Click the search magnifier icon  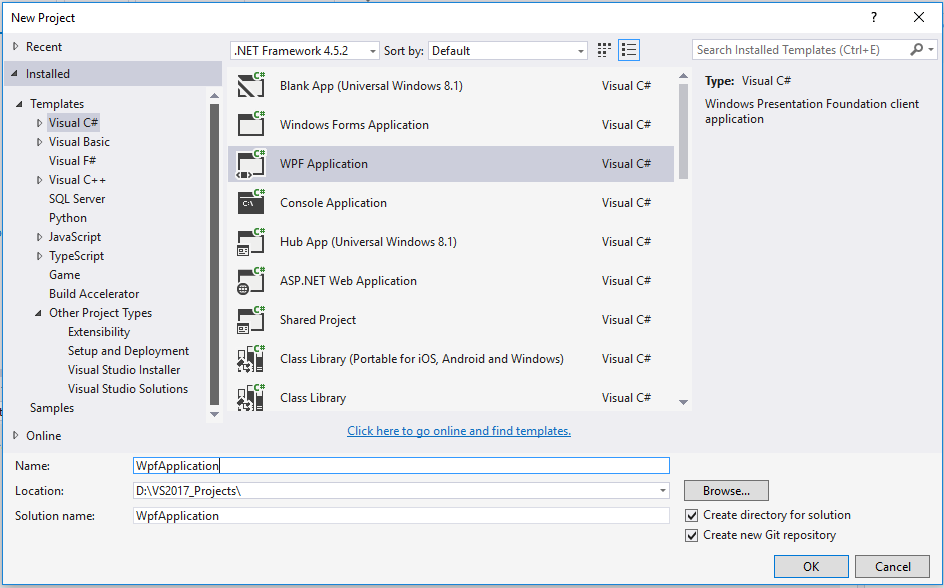917,50
